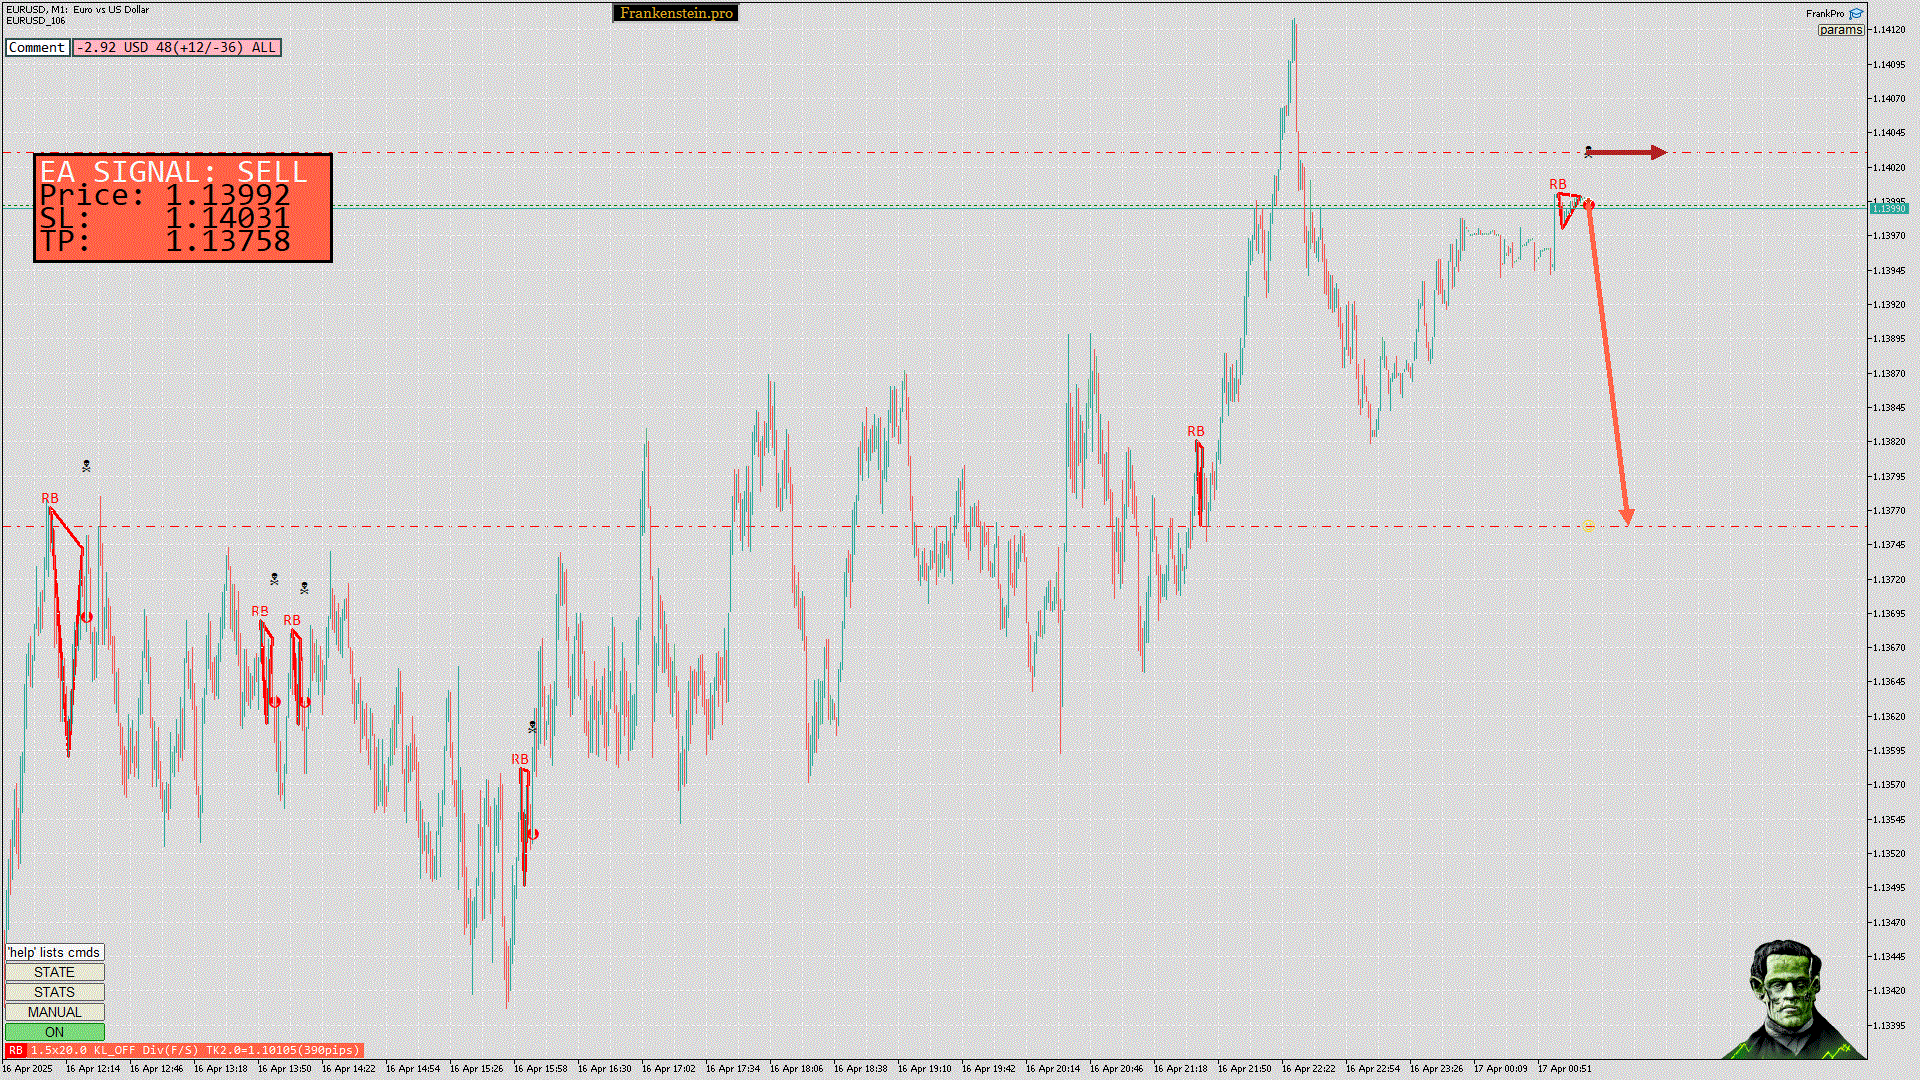
Task: Click the yellow take-profit smiley marker
Action: (x=1588, y=525)
